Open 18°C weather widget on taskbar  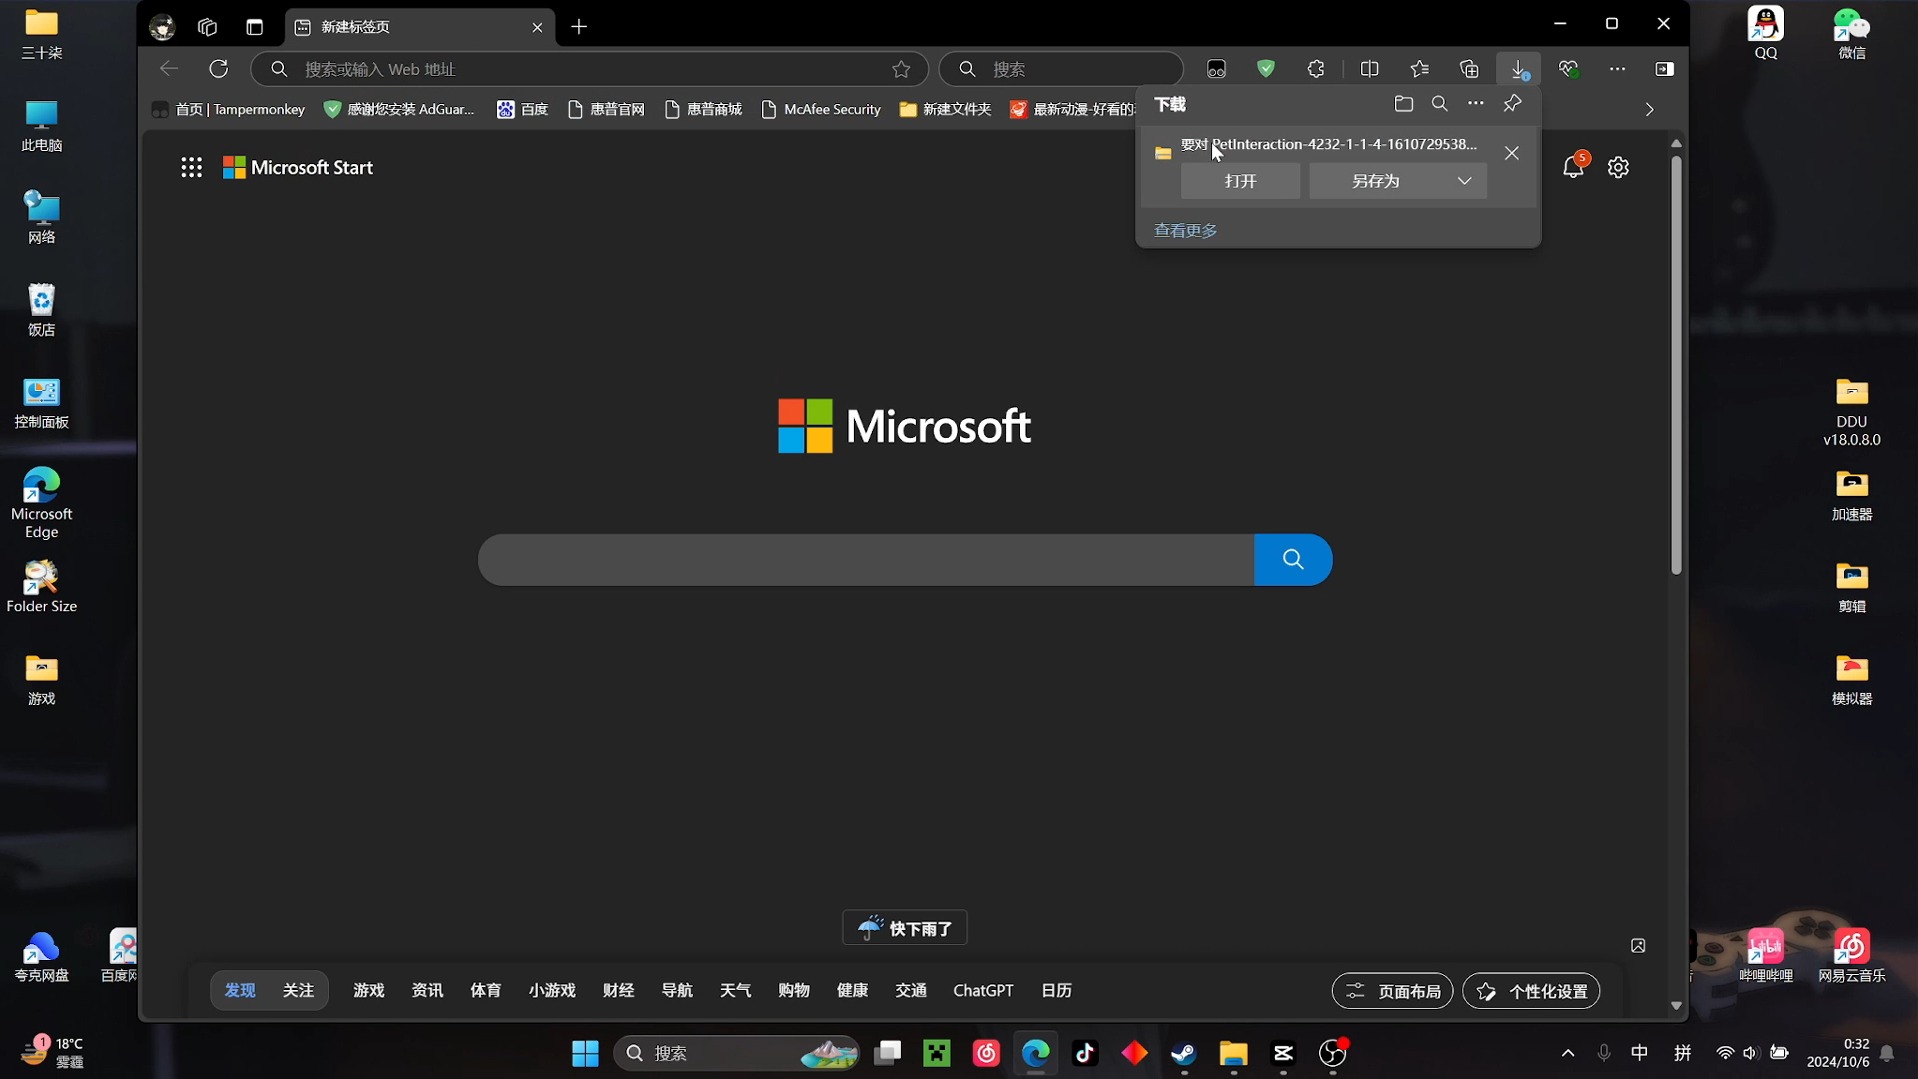(x=52, y=1053)
